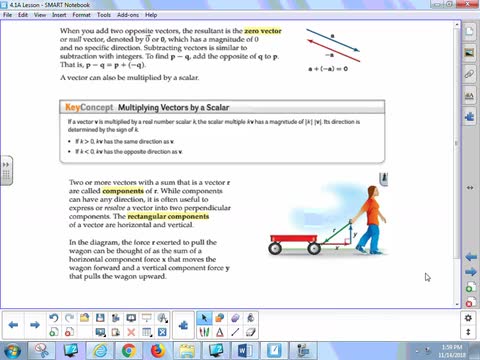
Task: Click the page vertical scrollbar
Action: tap(457, 143)
